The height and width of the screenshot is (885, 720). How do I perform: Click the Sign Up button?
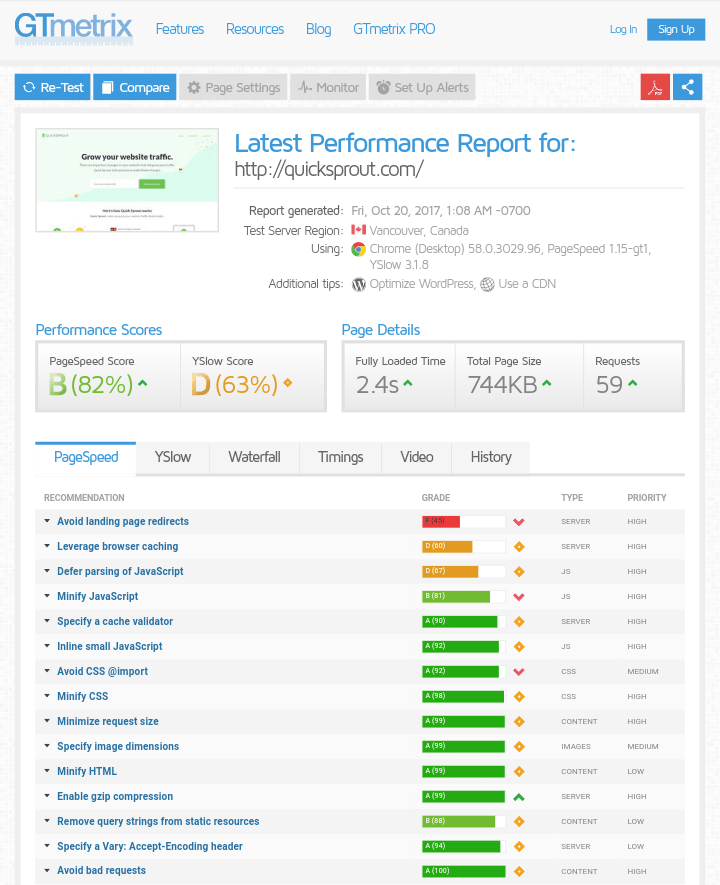coord(676,29)
